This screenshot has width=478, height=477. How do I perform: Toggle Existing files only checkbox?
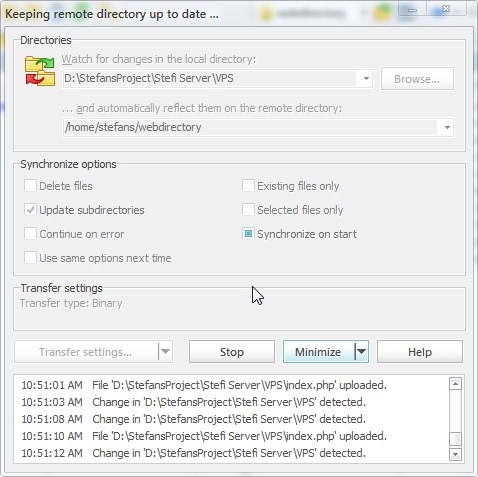coord(248,185)
